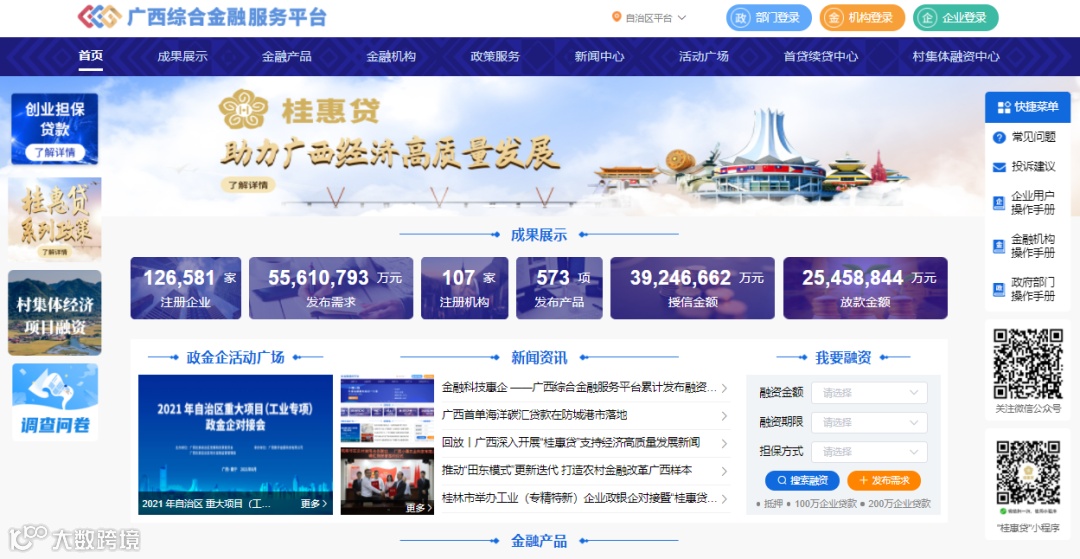Click the 企业登录 button
The image size is (1080, 559).
point(956,18)
